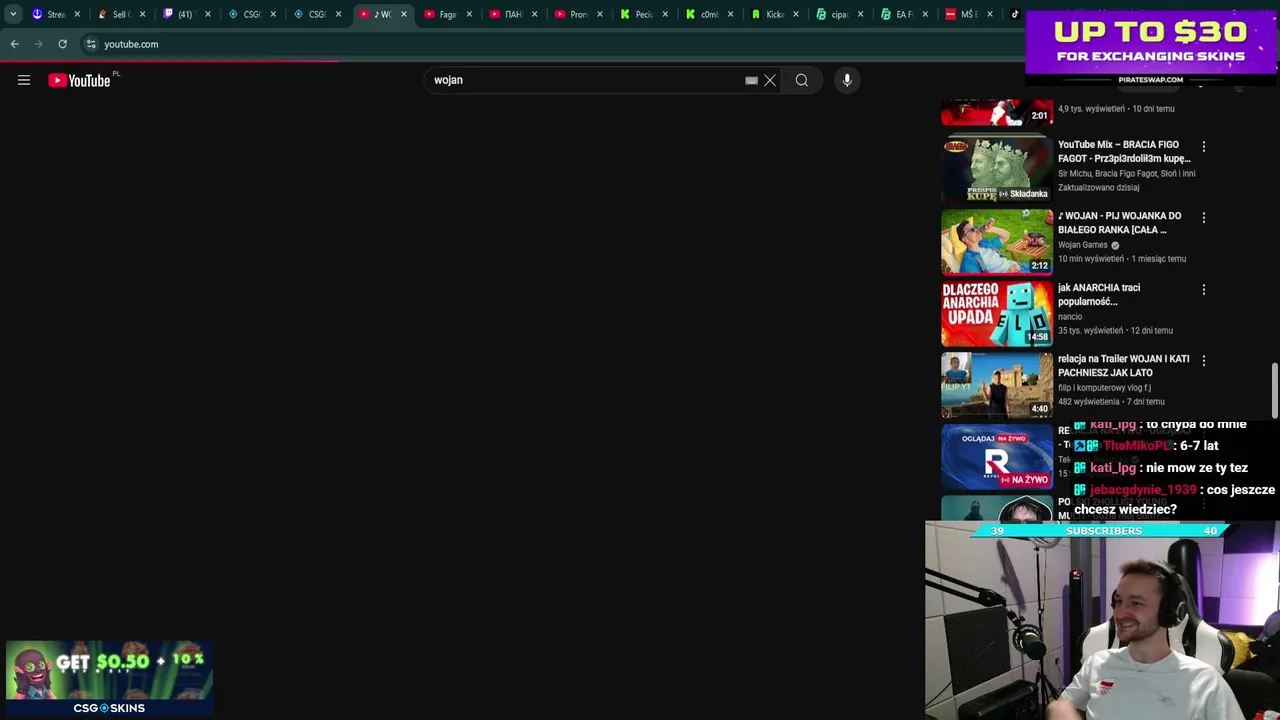Click 'Zaktualizowano dzisiaj' text
1280x720 pixels.
1098,188
